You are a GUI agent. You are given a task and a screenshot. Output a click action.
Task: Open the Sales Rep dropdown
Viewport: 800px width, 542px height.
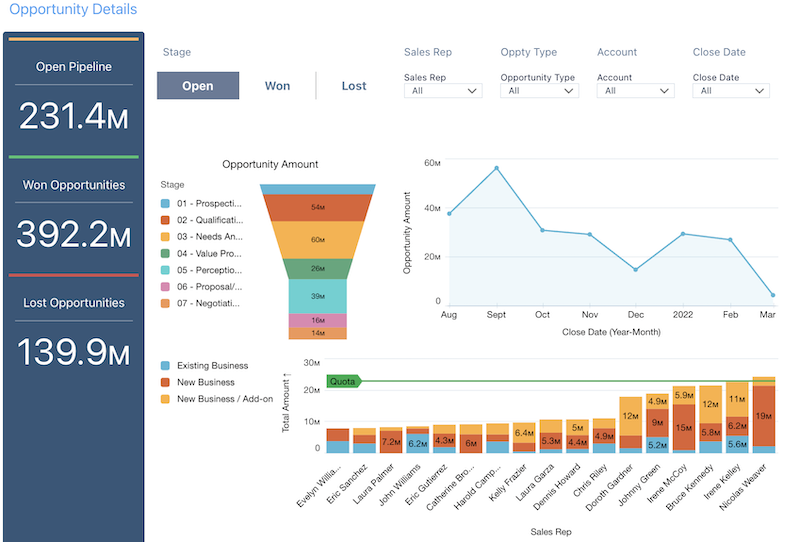coord(443,91)
